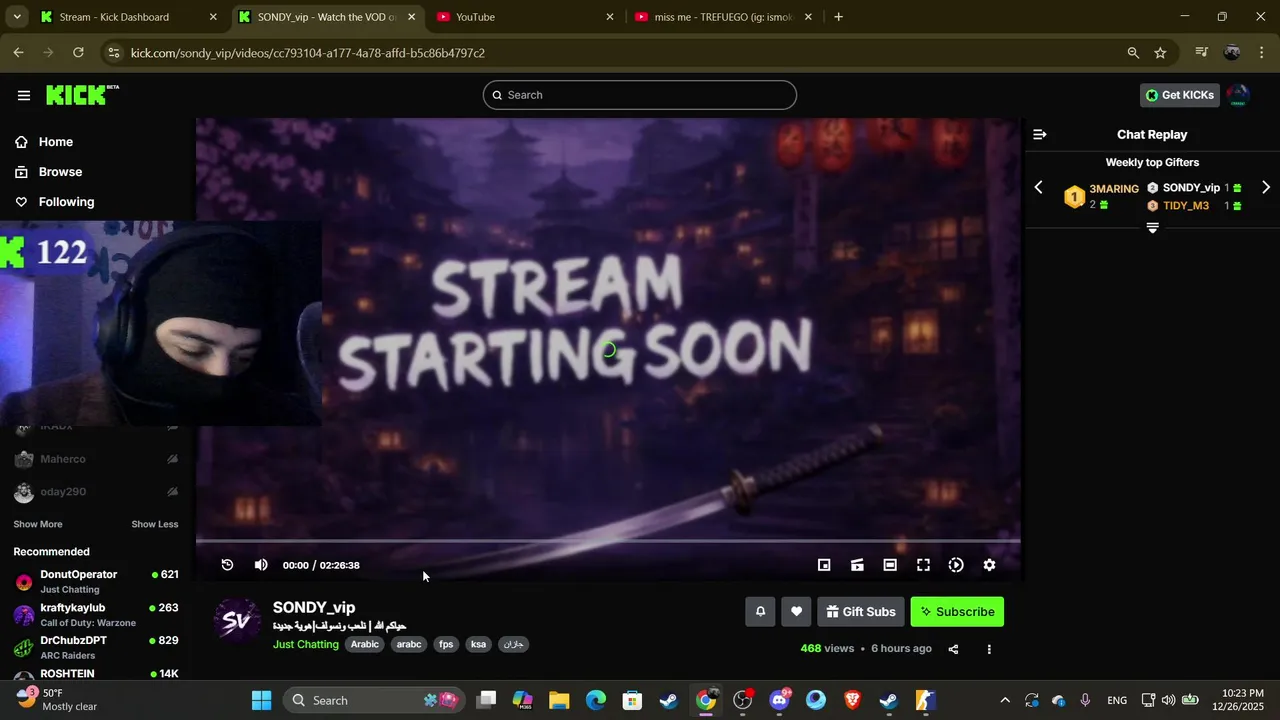The width and height of the screenshot is (1280, 720).
Task: Open kraftykaylub recommended channel
Action: pos(96,614)
